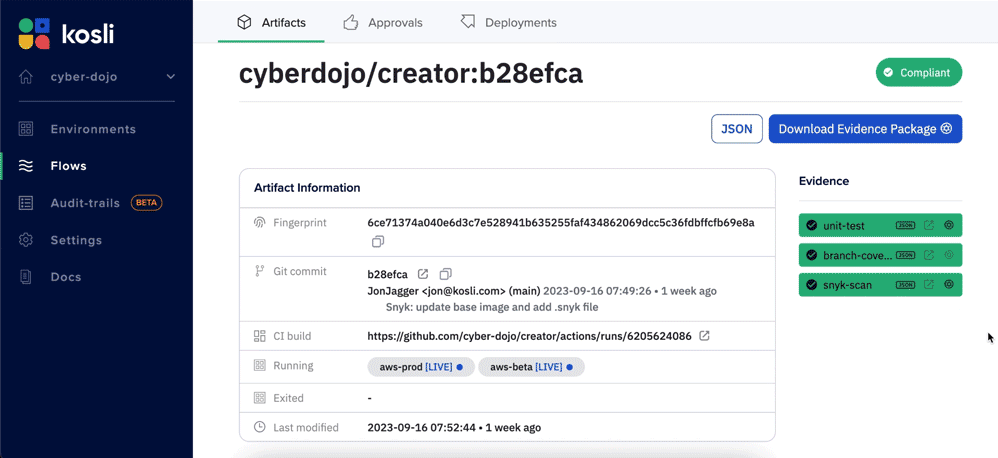Click the gear icon in unit-test row
The image size is (998, 458).
click(949, 225)
